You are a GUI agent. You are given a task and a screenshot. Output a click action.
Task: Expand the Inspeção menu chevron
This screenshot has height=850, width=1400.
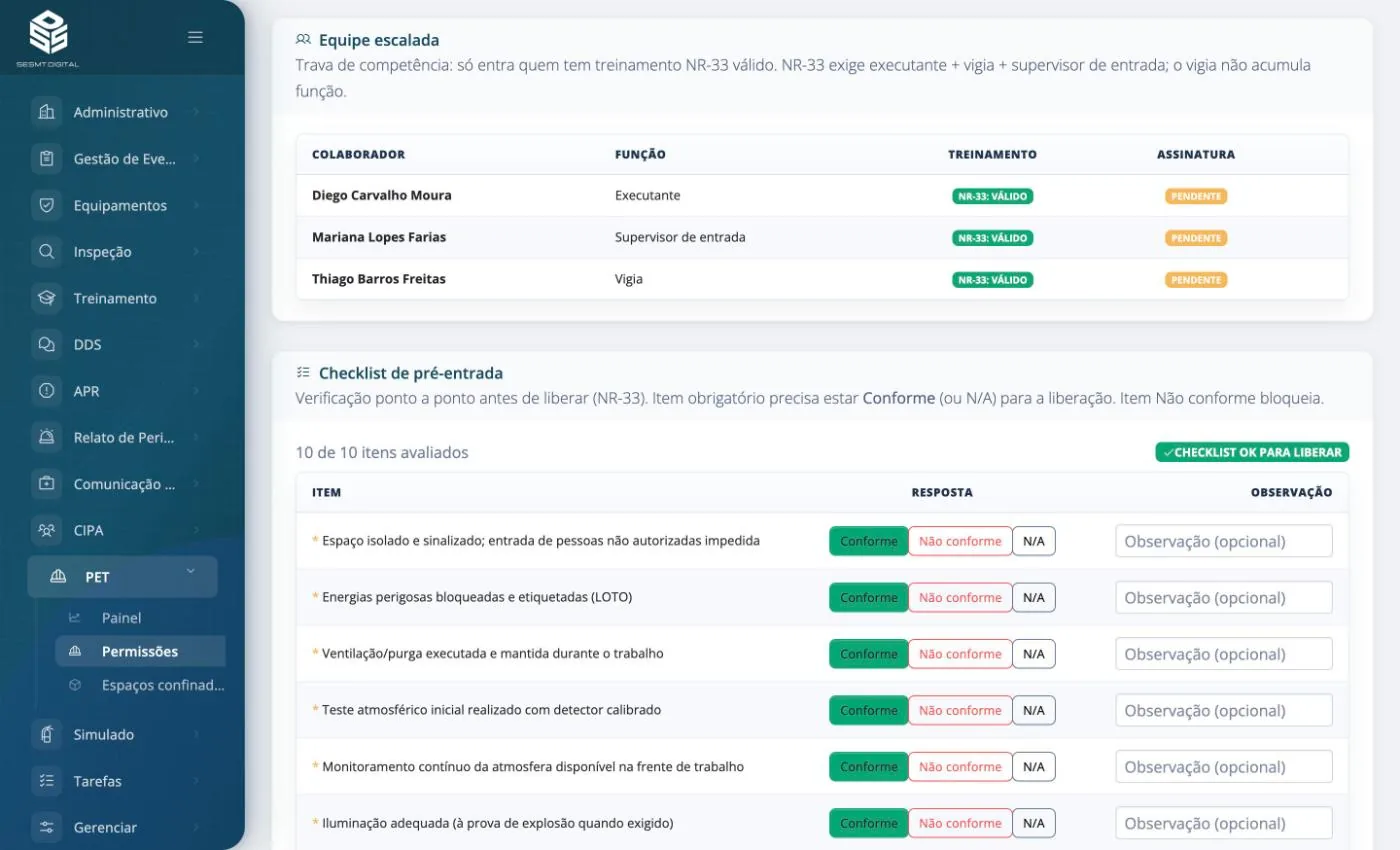(x=196, y=252)
